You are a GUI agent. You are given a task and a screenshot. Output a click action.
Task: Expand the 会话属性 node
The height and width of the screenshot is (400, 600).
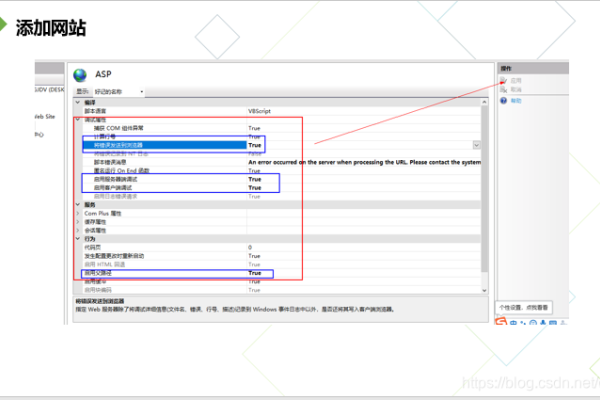click(x=77, y=230)
